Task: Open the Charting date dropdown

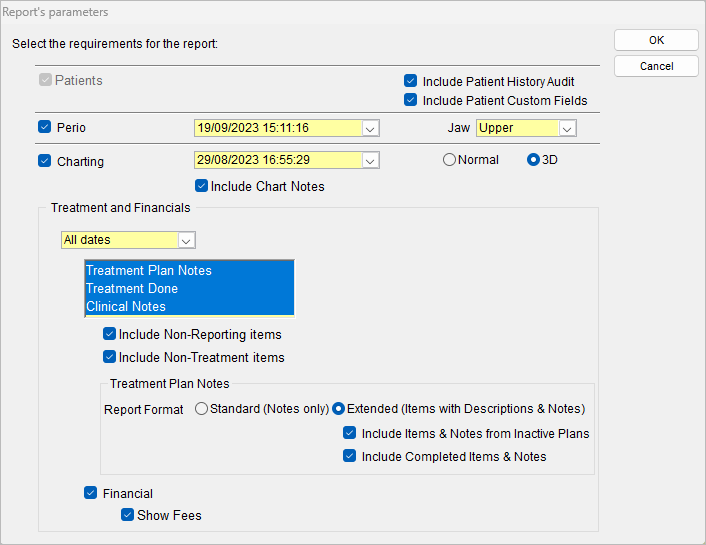Action: 370,160
